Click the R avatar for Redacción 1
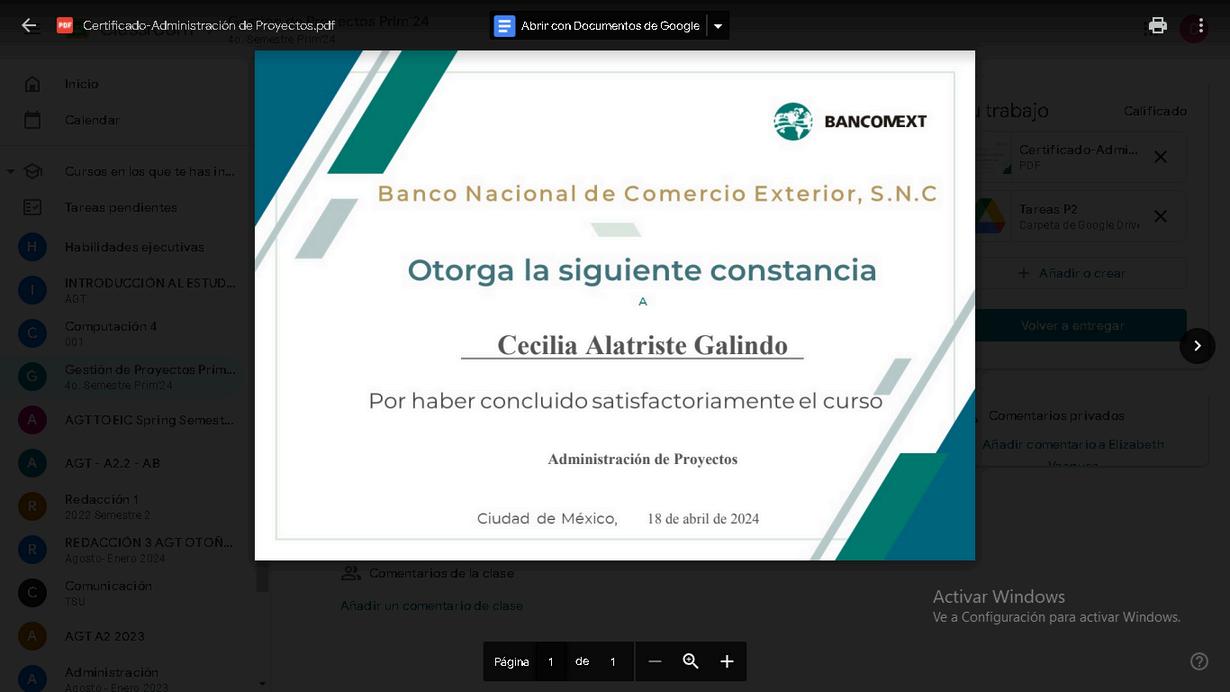 (32, 506)
